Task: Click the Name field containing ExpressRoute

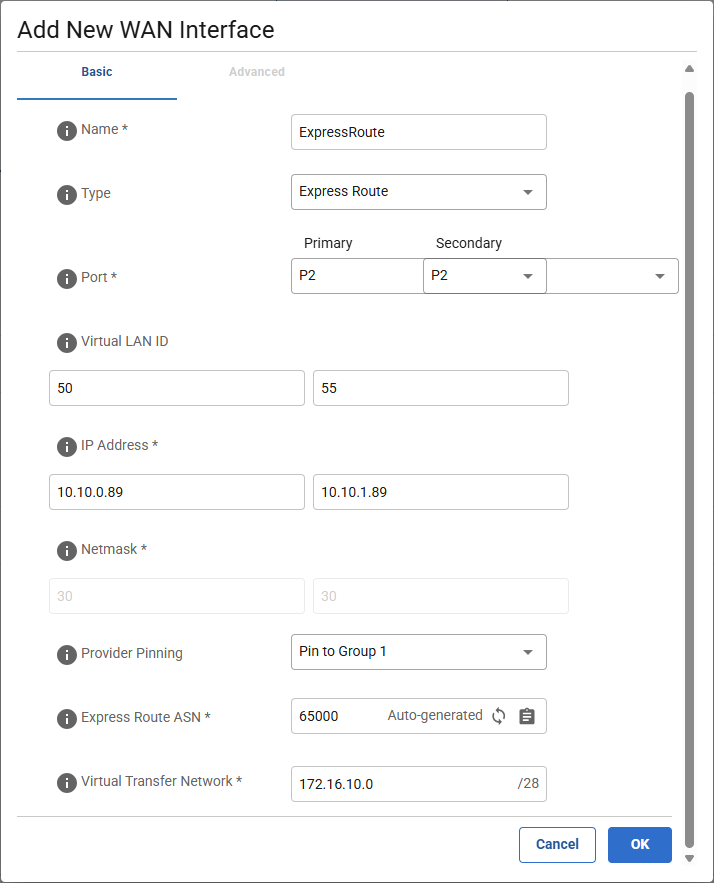Action: [x=418, y=132]
